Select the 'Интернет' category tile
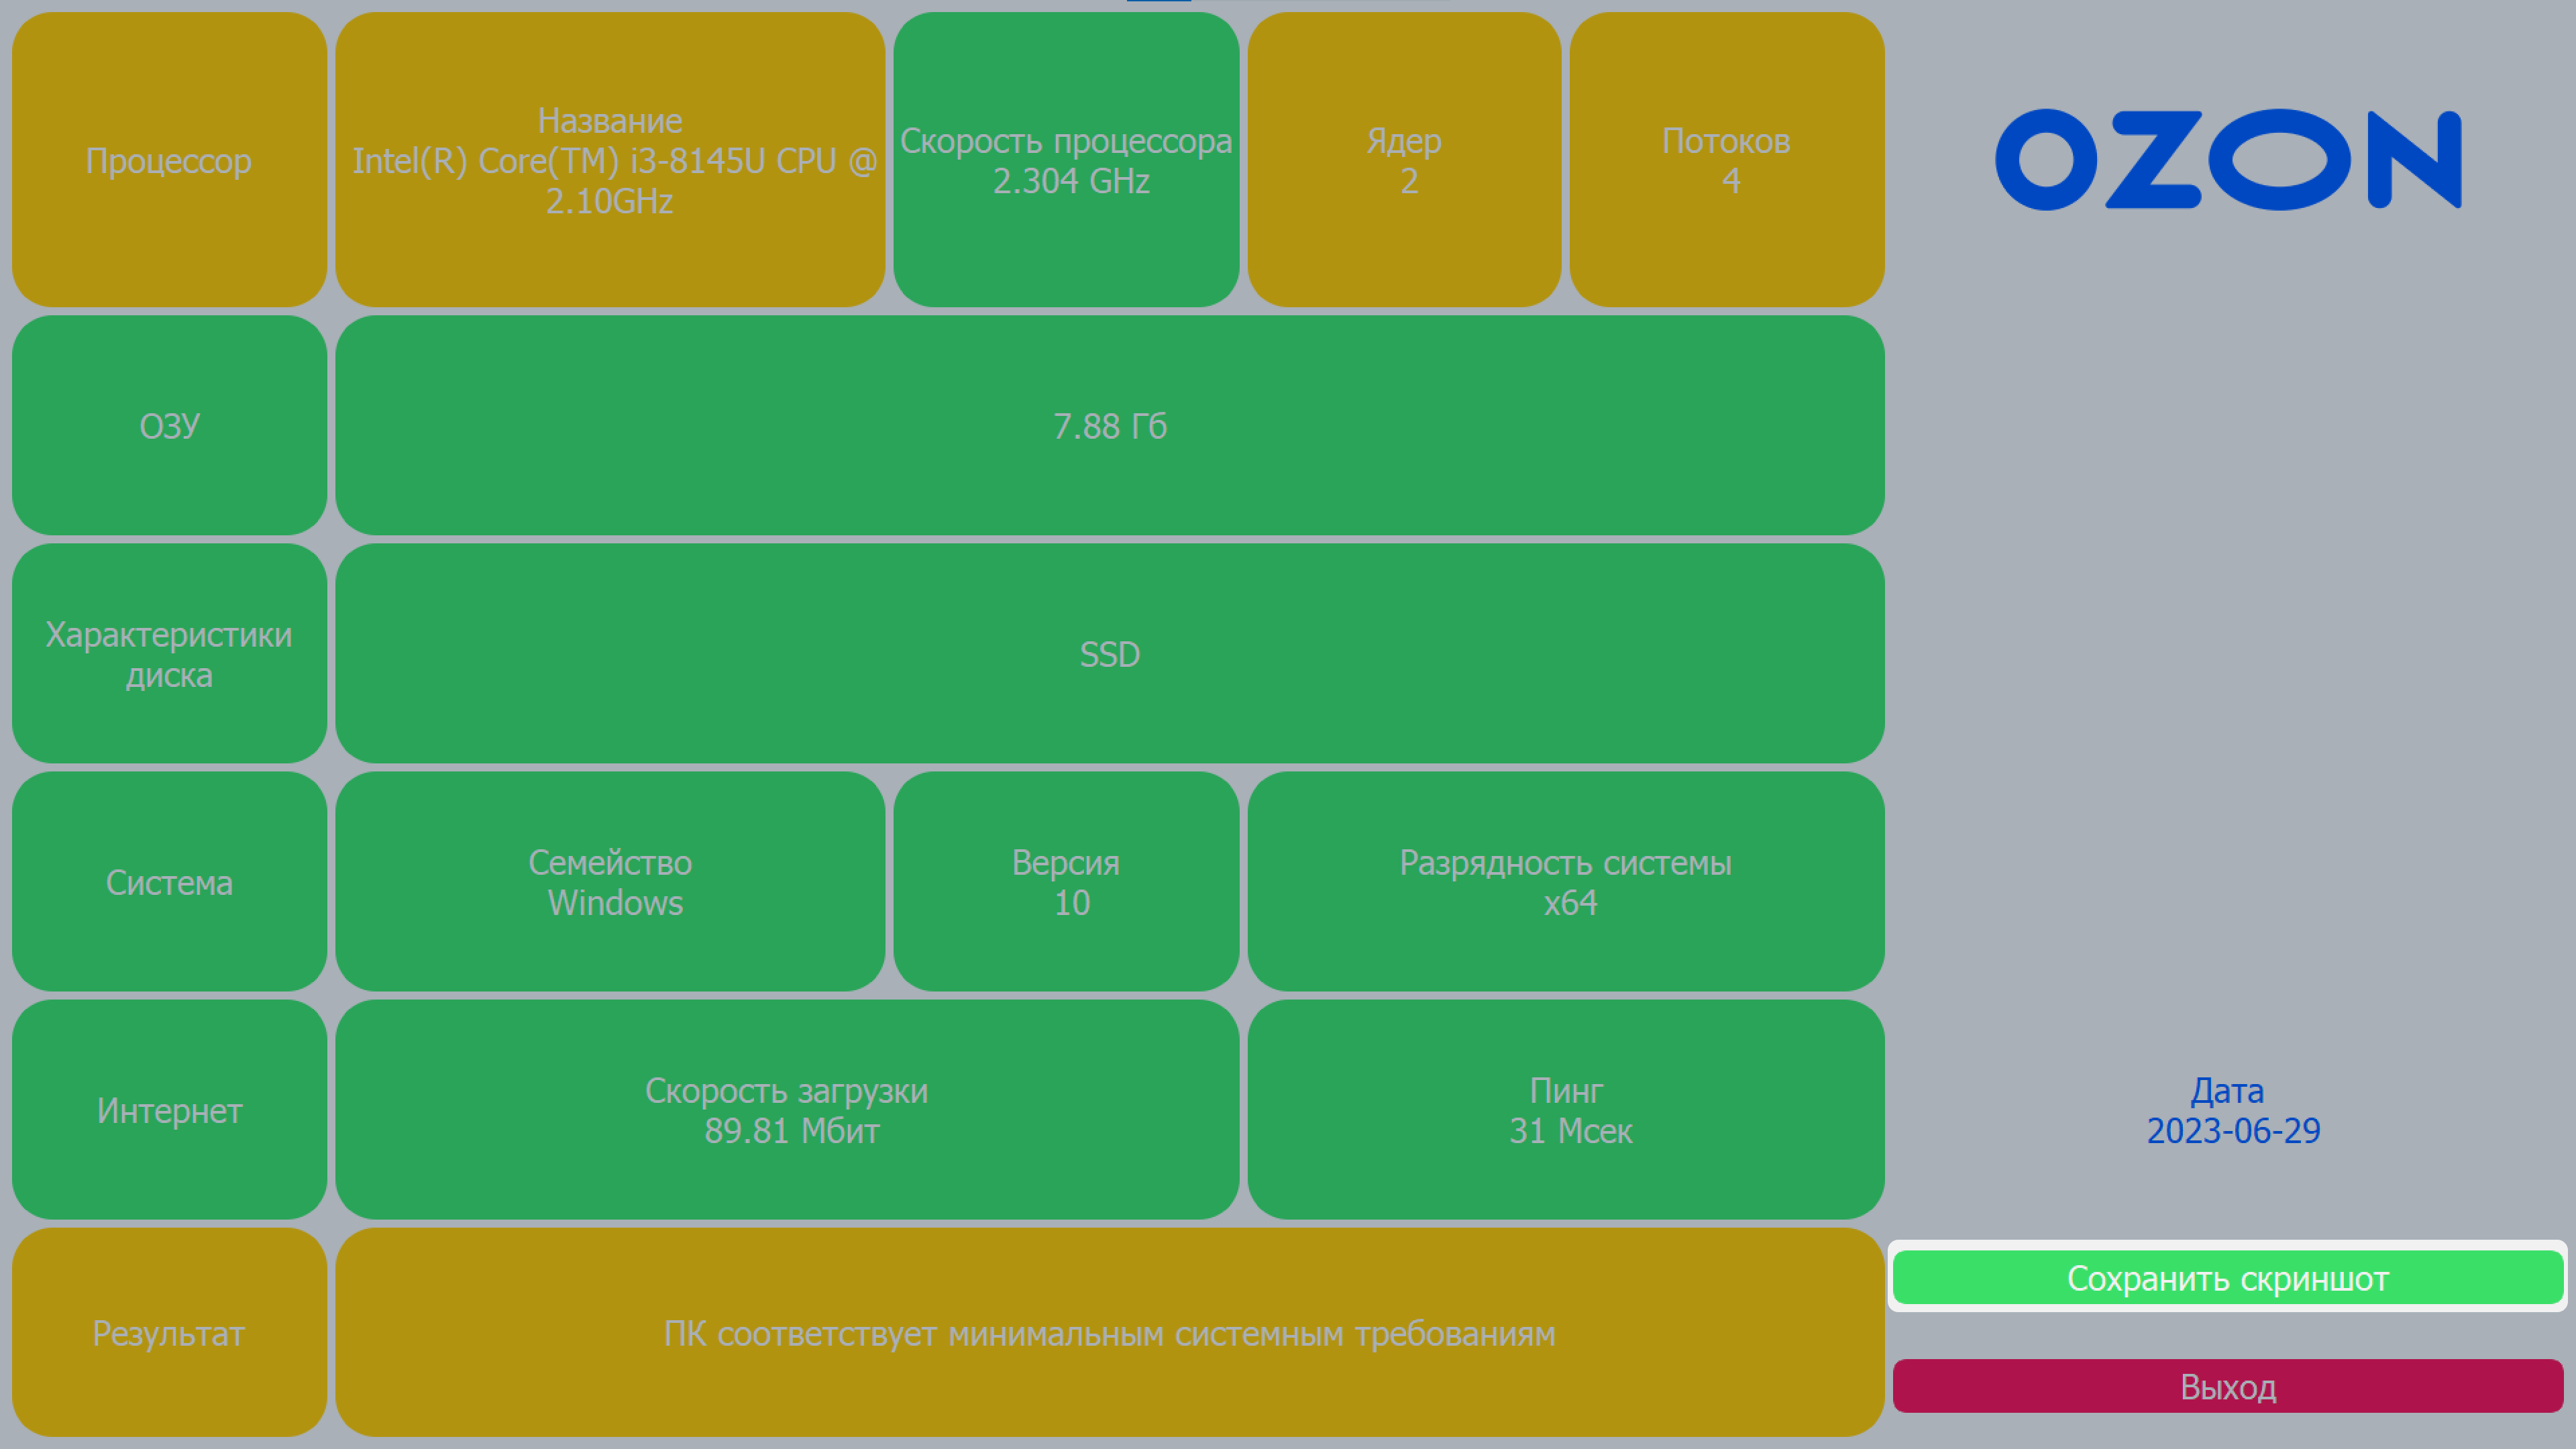The width and height of the screenshot is (2576, 1449). point(169,1109)
